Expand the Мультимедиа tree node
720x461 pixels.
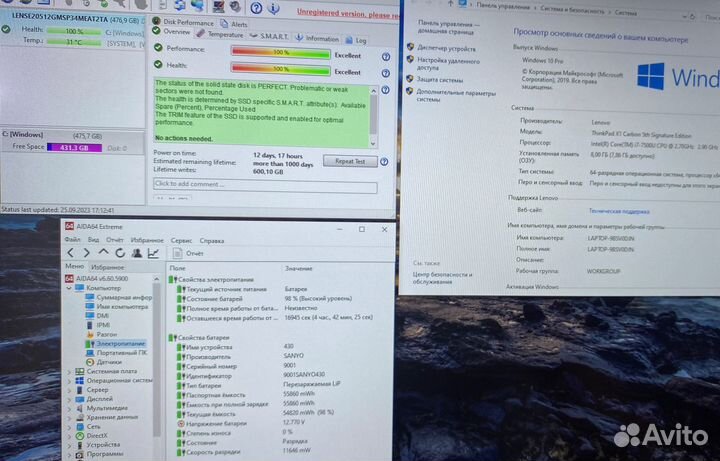(x=69, y=408)
